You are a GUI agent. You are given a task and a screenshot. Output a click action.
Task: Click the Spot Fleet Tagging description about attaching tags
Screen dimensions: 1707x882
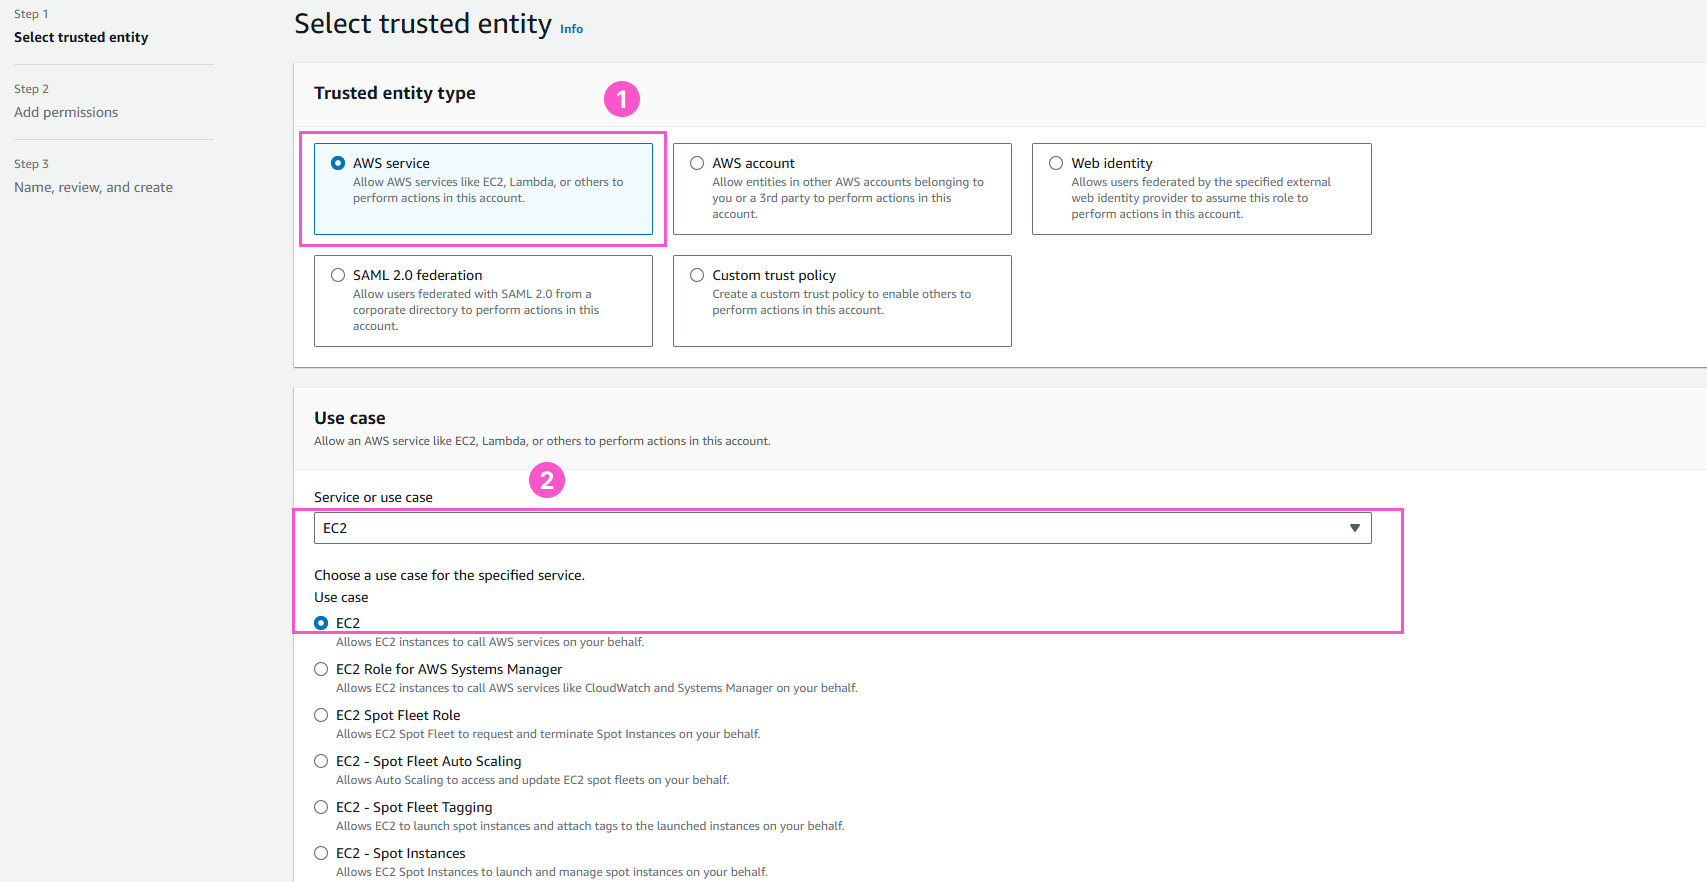point(590,826)
